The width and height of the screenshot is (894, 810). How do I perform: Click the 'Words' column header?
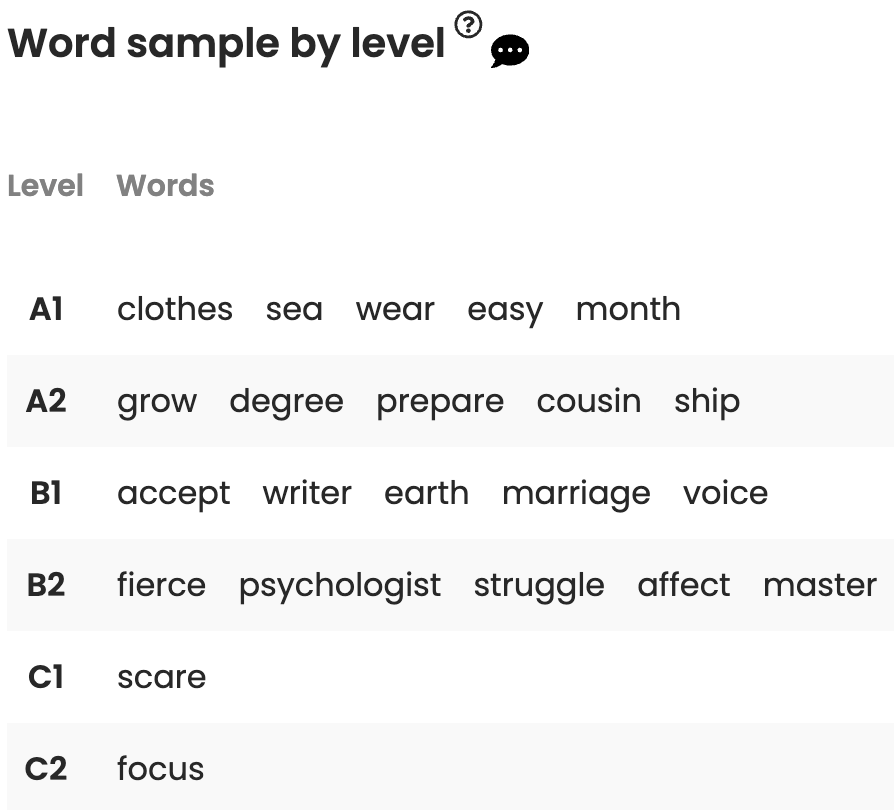pos(165,186)
